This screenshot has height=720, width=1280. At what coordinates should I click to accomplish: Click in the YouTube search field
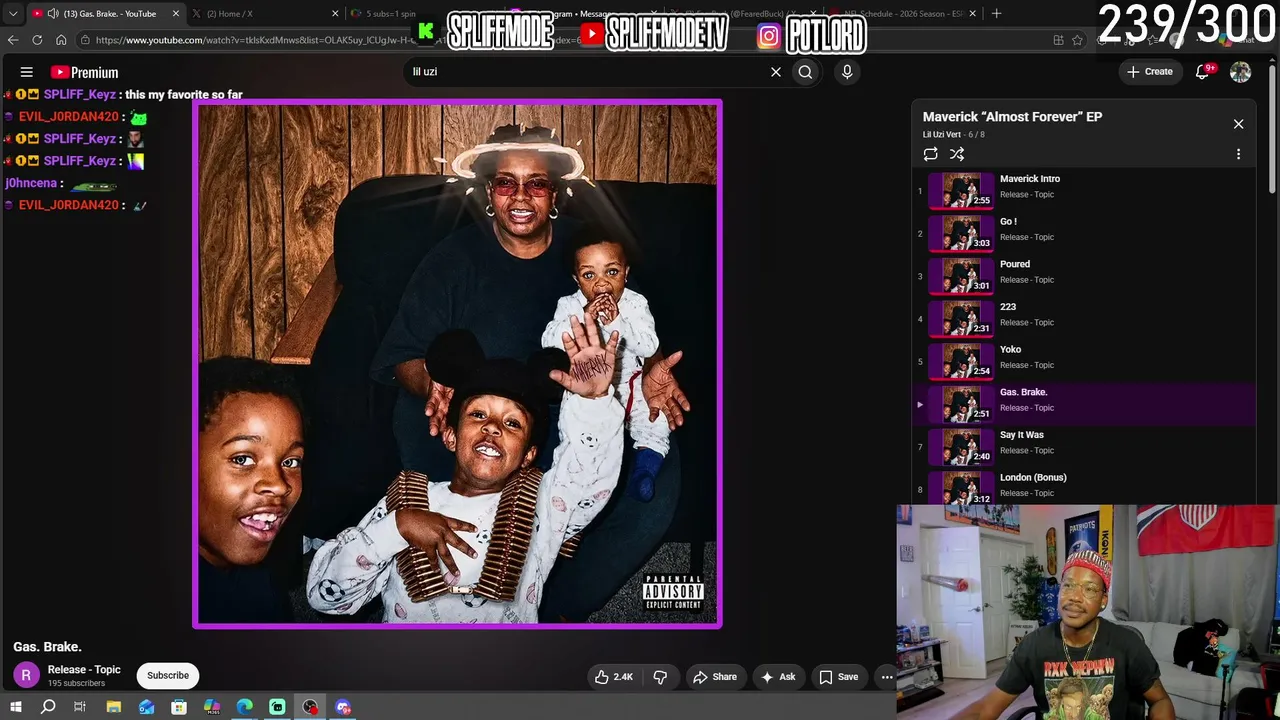588,72
